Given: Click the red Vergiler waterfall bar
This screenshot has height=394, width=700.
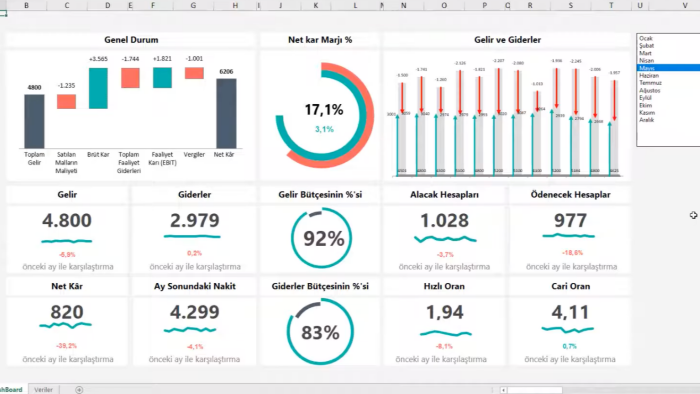Looking at the screenshot, I should point(194,73).
